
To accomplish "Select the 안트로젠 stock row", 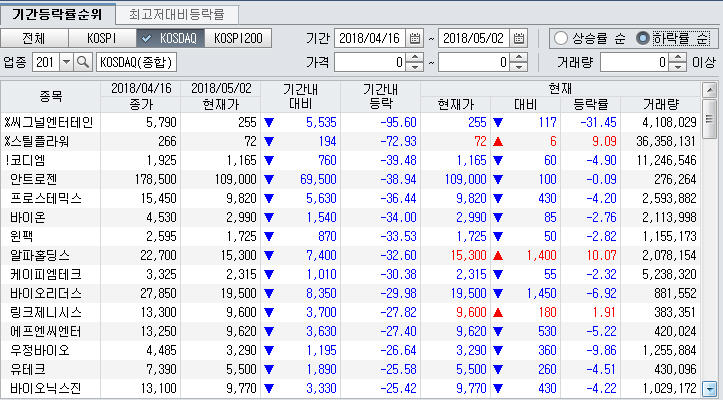I will point(350,179).
